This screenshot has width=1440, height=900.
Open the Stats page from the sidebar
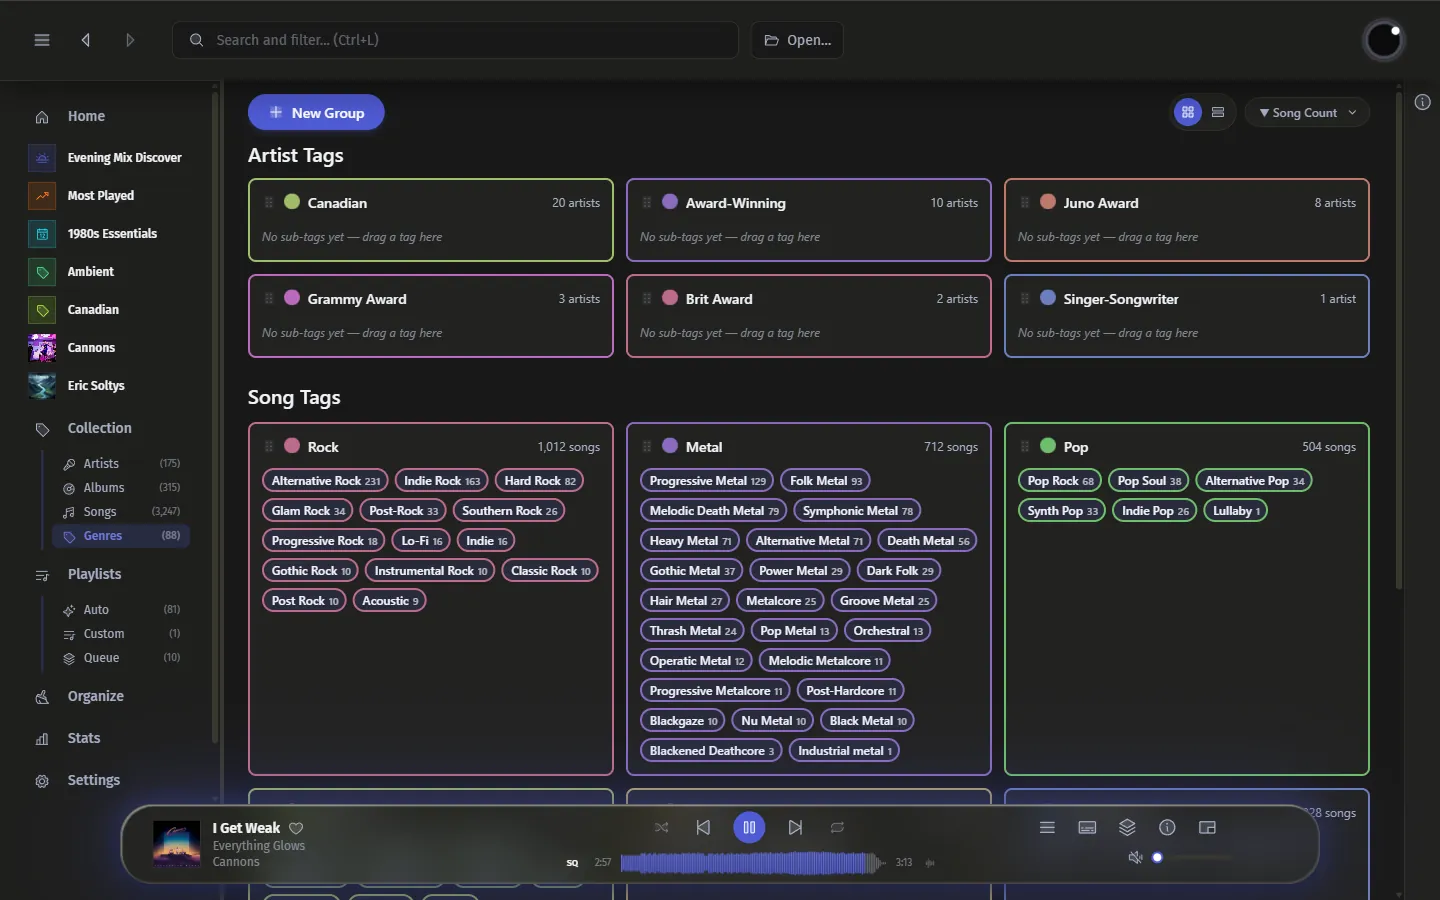[x=84, y=738]
